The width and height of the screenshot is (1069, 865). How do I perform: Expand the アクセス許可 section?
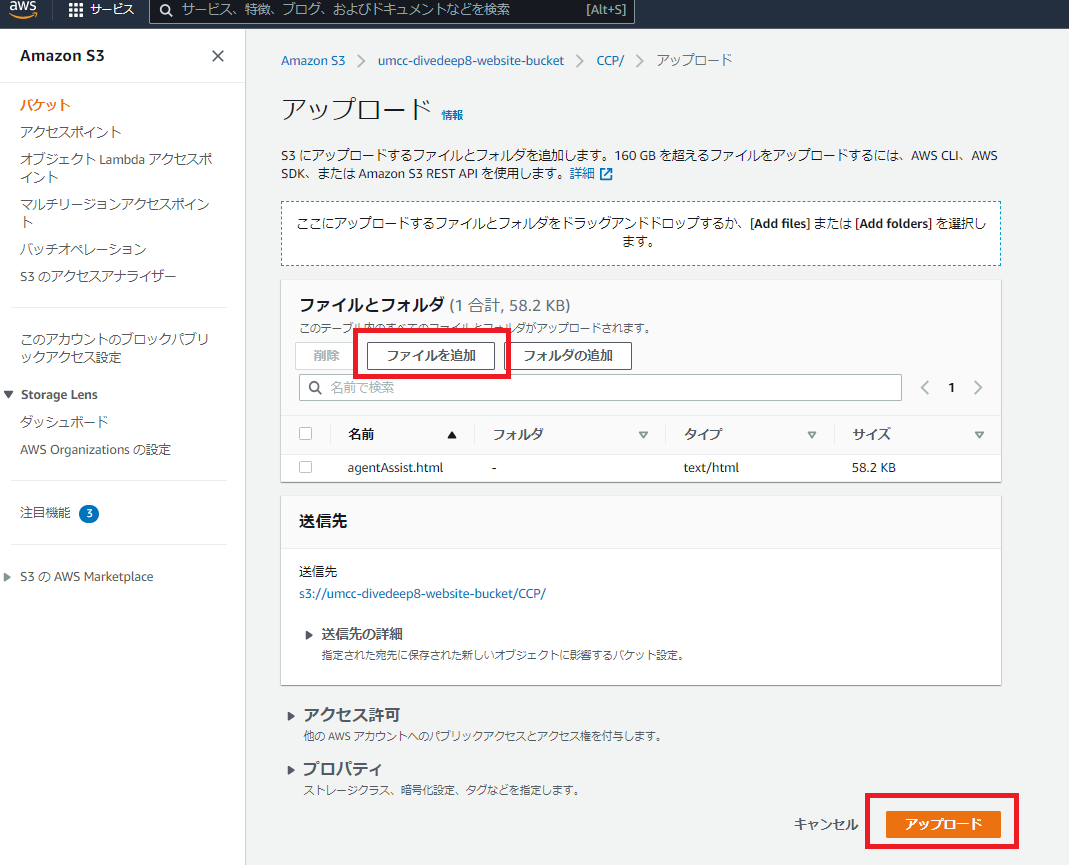click(291, 716)
